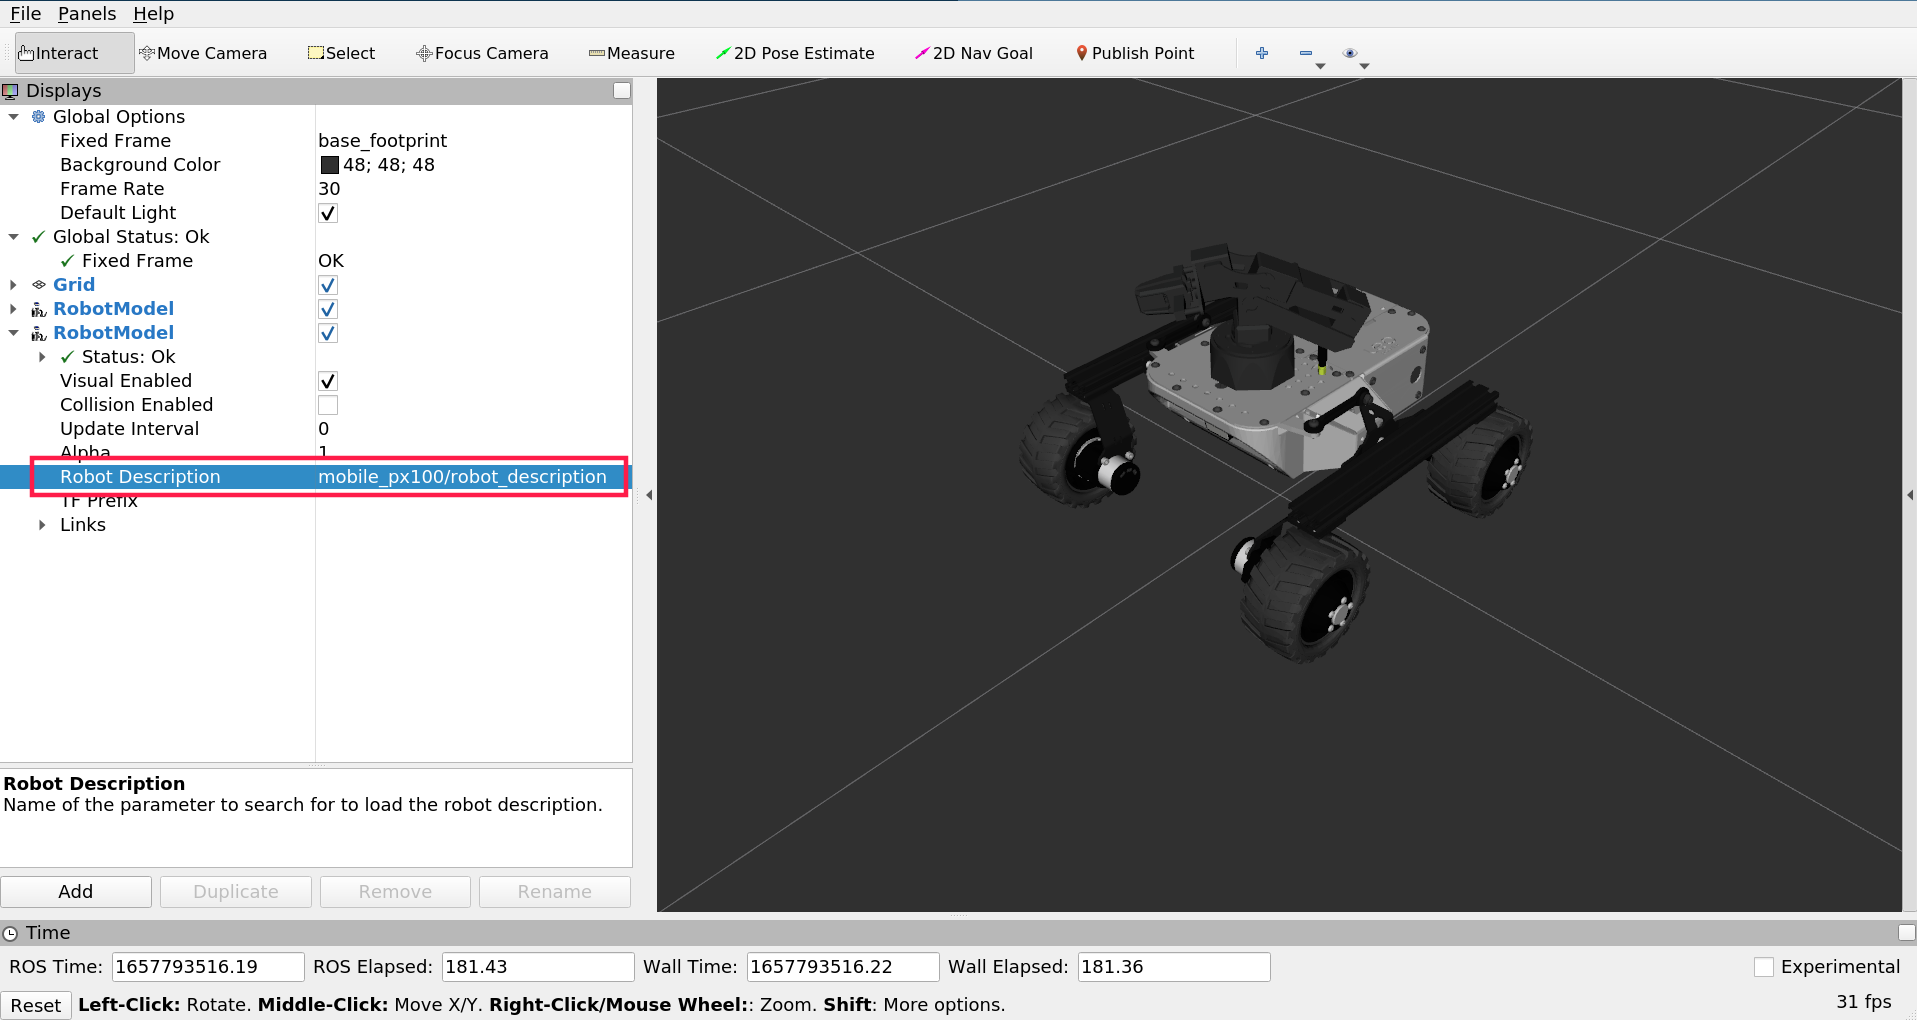
Task: Activate the Focus Camera tool
Action: coord(481,53)
